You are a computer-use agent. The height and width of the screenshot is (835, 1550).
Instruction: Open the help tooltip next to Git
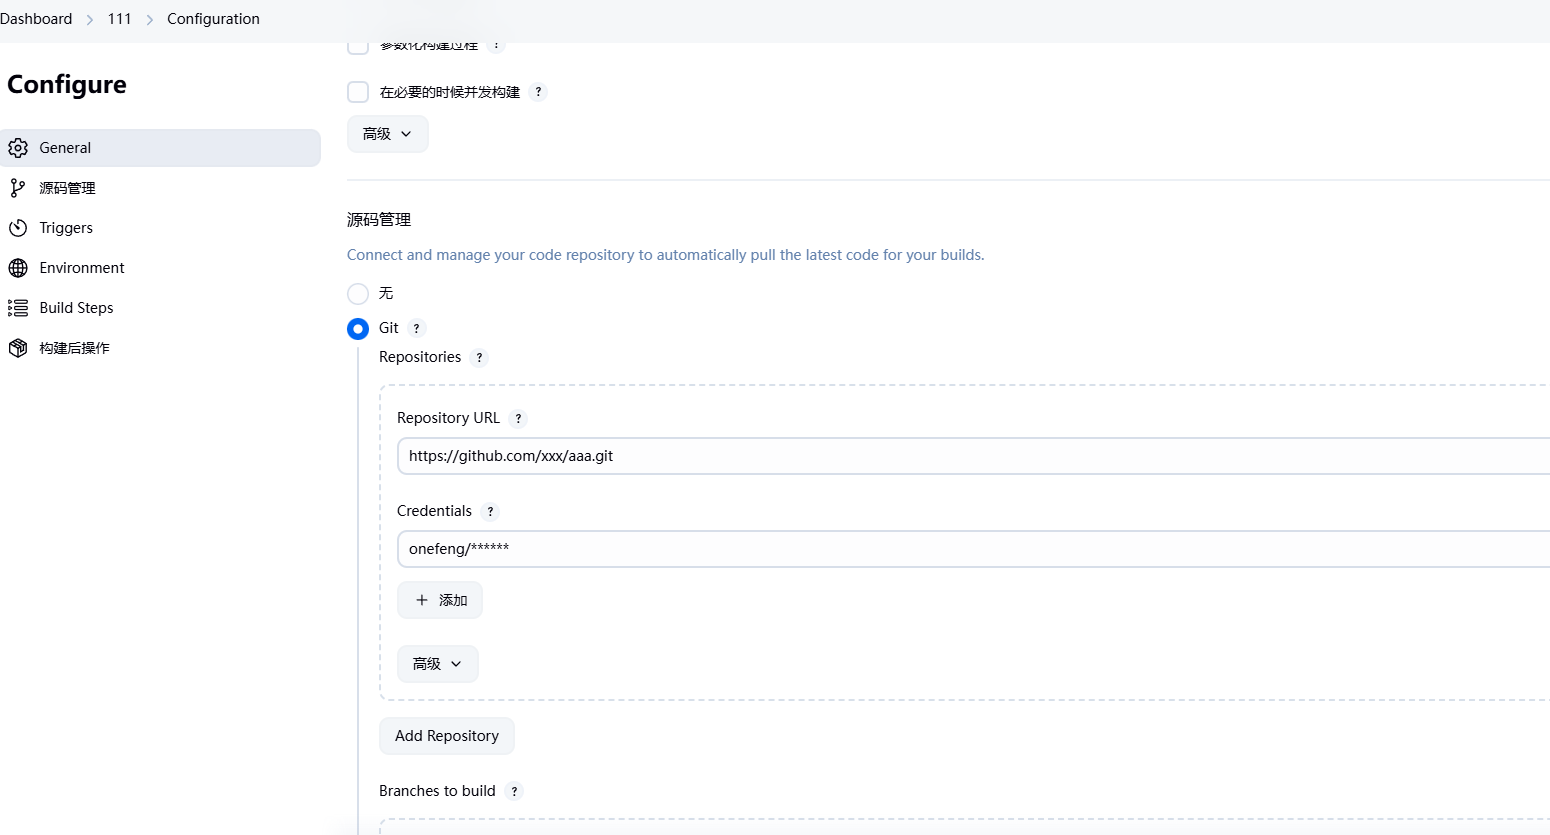(417, 328)
